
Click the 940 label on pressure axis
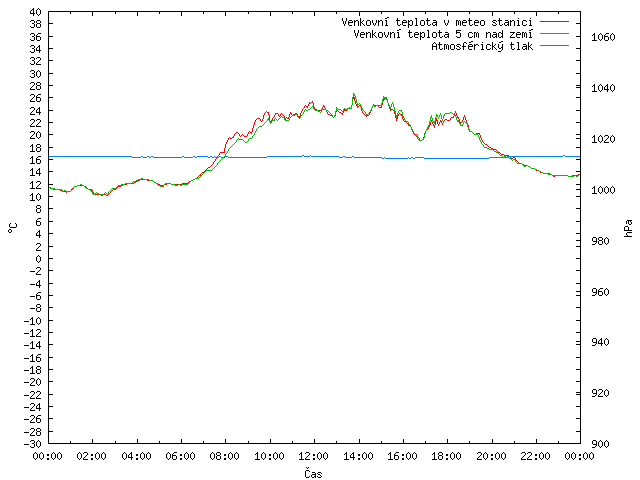coord(600,342)
